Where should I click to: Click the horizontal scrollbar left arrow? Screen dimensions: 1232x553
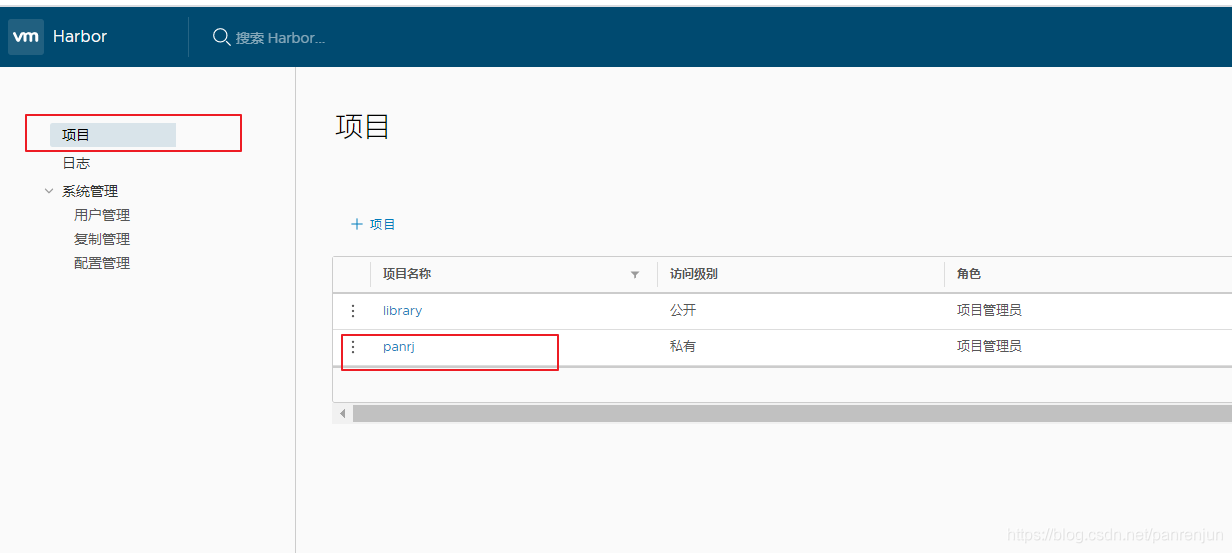click(x=342, y=413)
